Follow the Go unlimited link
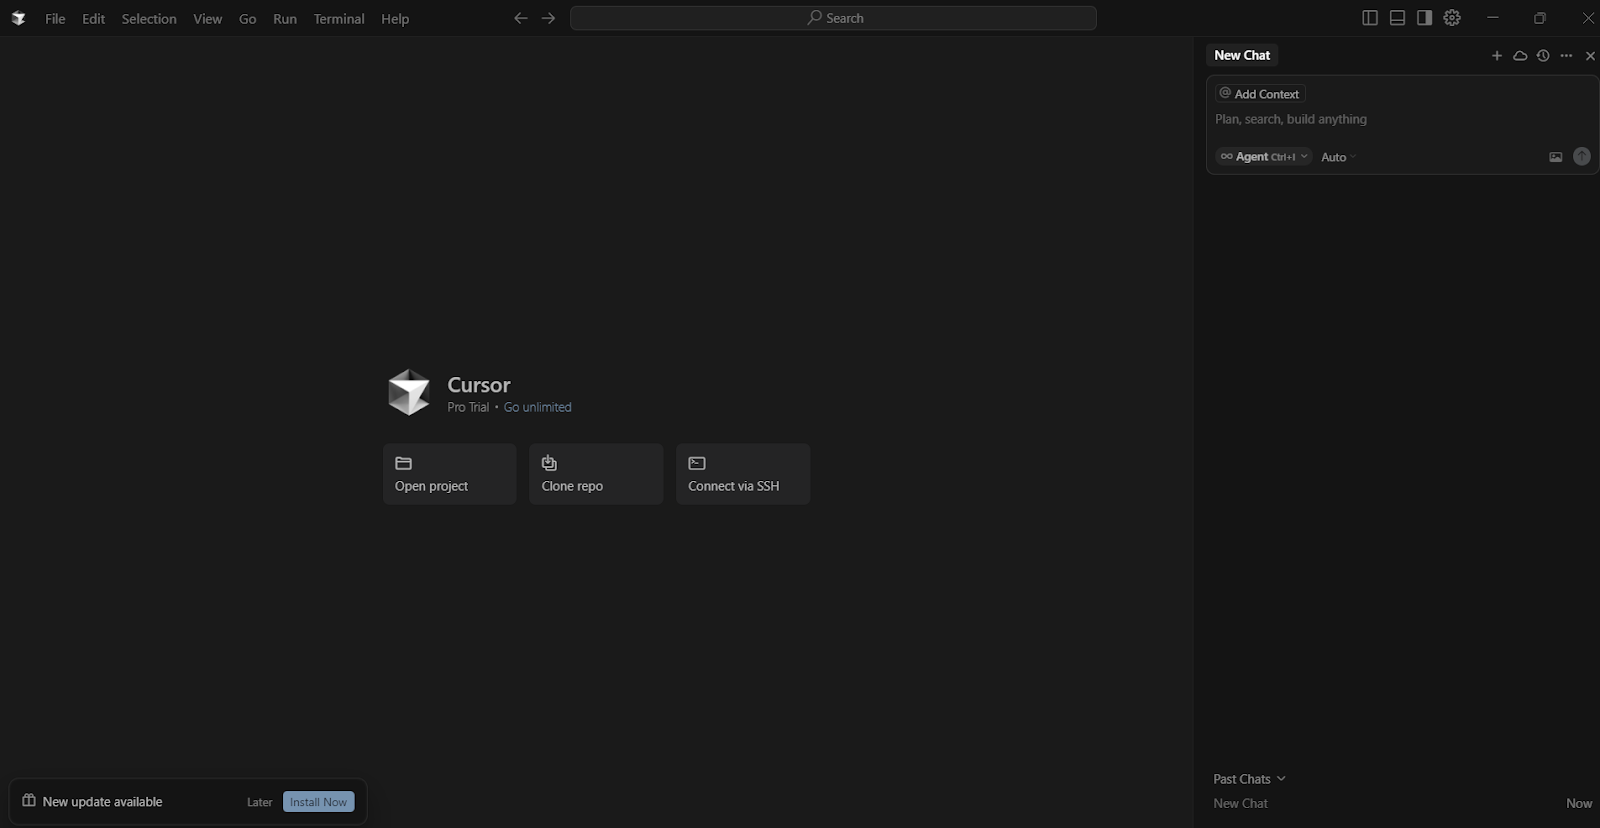Viewport: 1600px width, 828px height. pyautogui.click(x=537, y=407)
